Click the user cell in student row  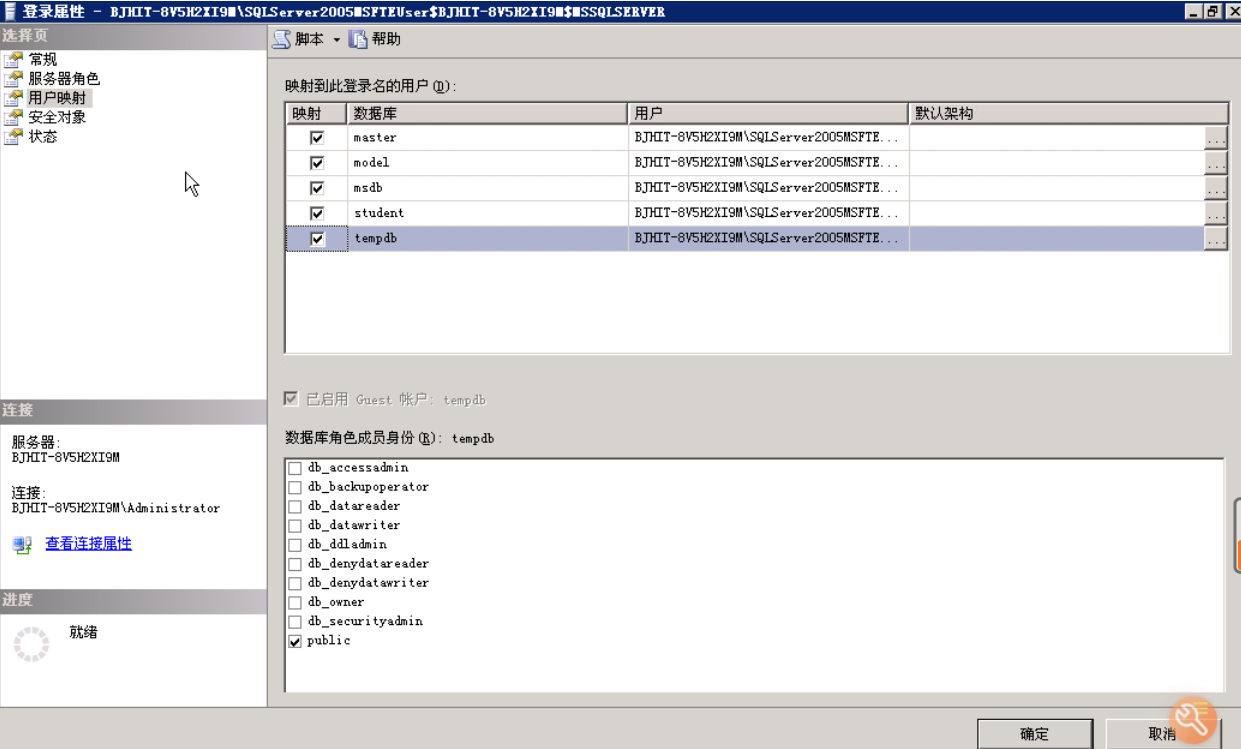click(x=768, y=213)
